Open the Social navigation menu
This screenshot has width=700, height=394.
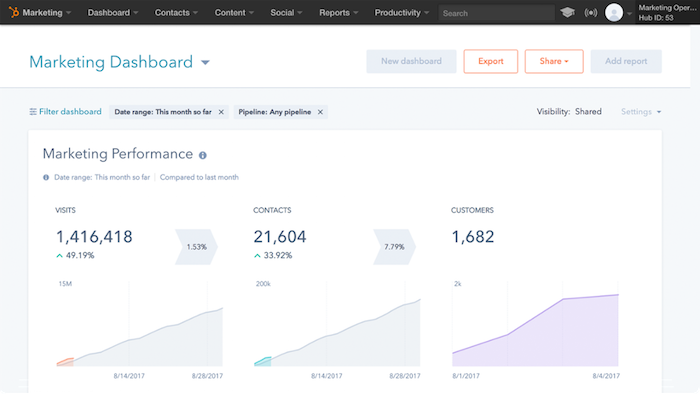(286, 12)
